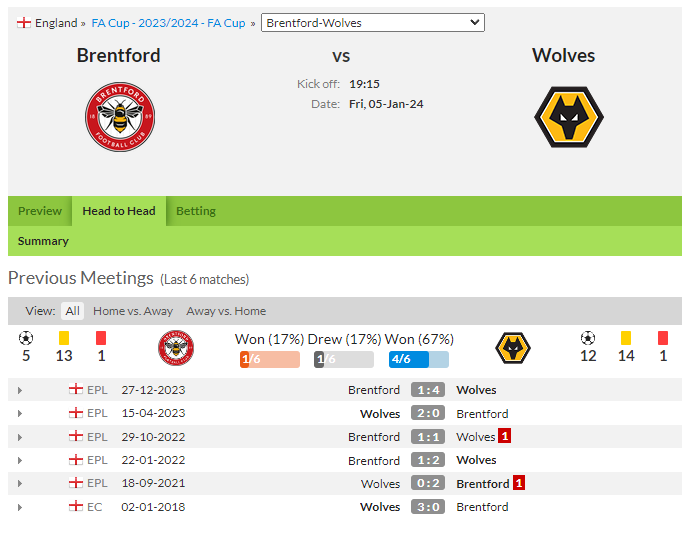Screen dimensions: 687x549
Task: Open the Betting tab
Action: point(196,211)
